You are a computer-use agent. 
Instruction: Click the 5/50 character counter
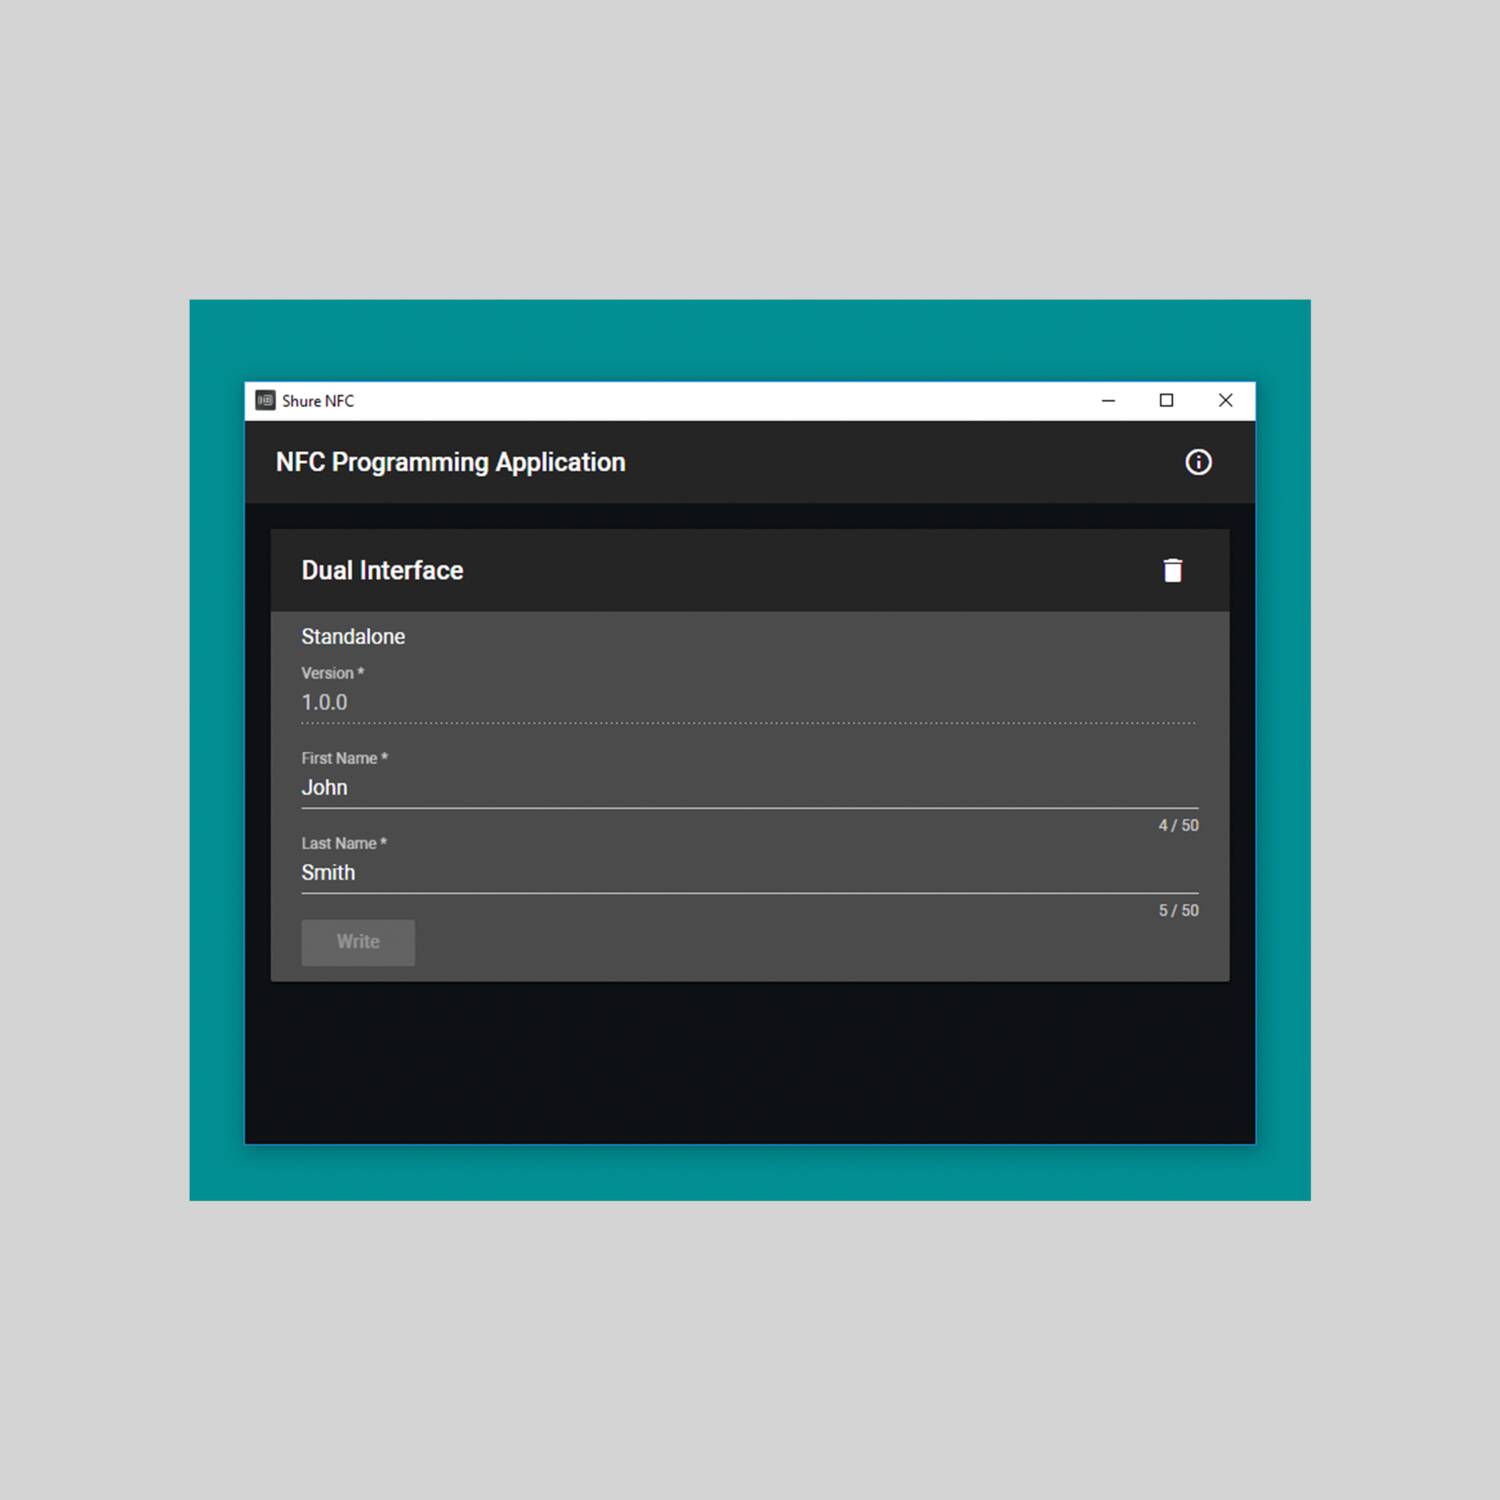pos(1177,910)
